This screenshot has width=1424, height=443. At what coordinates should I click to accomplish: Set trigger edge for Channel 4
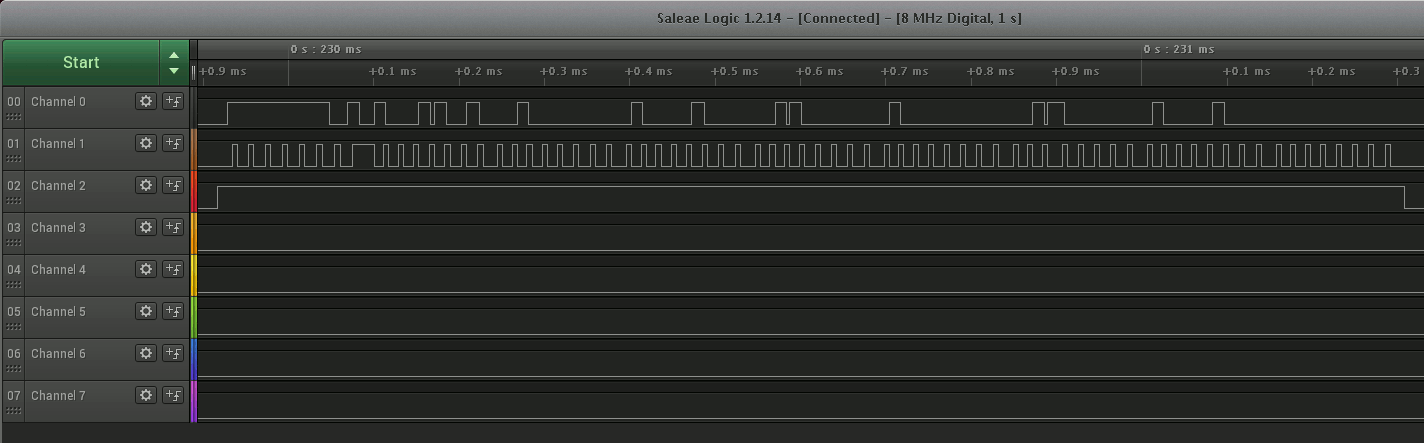pos(173,269)
